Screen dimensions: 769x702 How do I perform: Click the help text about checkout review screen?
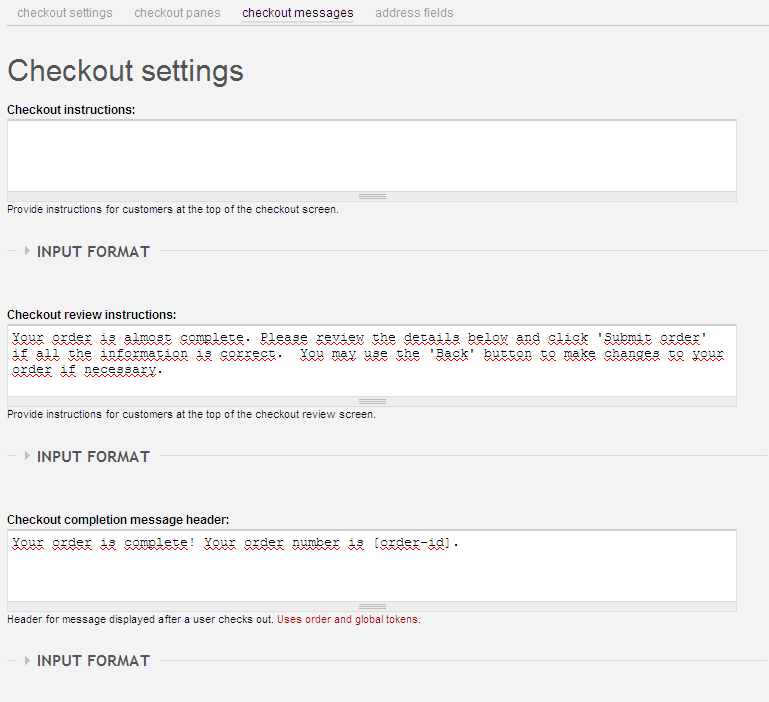coord(191,415)
